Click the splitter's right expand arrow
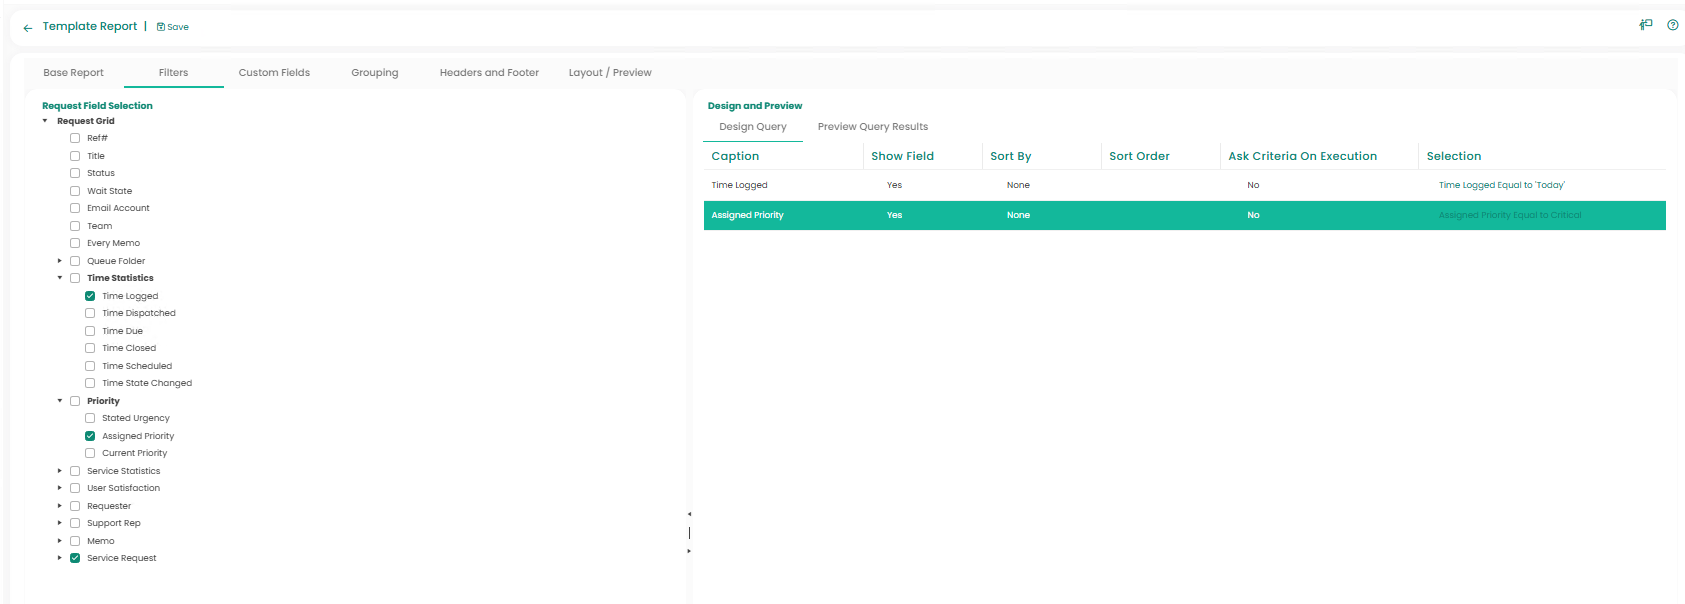The height and width of the screenshot is (604, 1685). 689,551
